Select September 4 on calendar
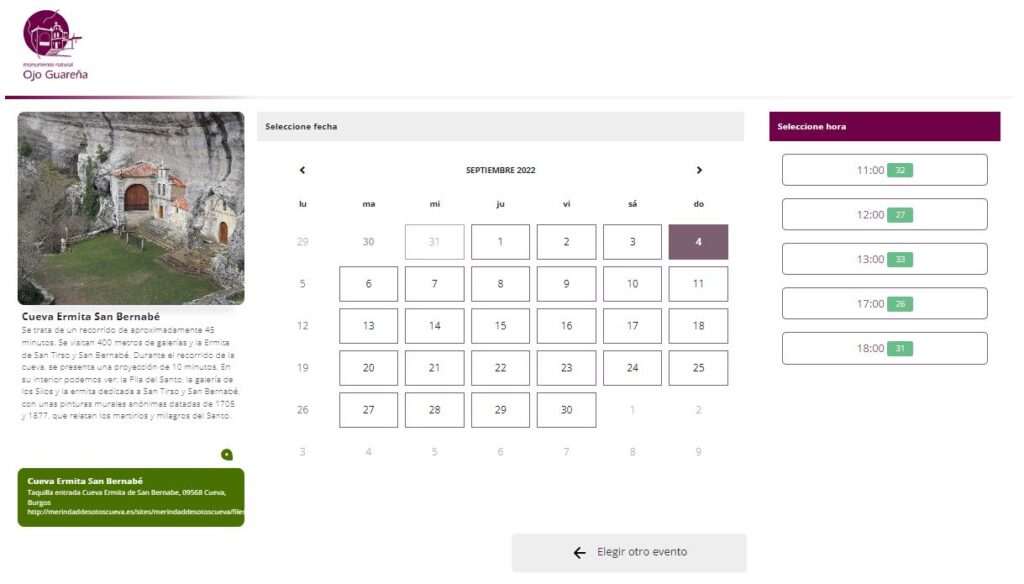This screenshot has height=584, width=1024. [698, 242]
